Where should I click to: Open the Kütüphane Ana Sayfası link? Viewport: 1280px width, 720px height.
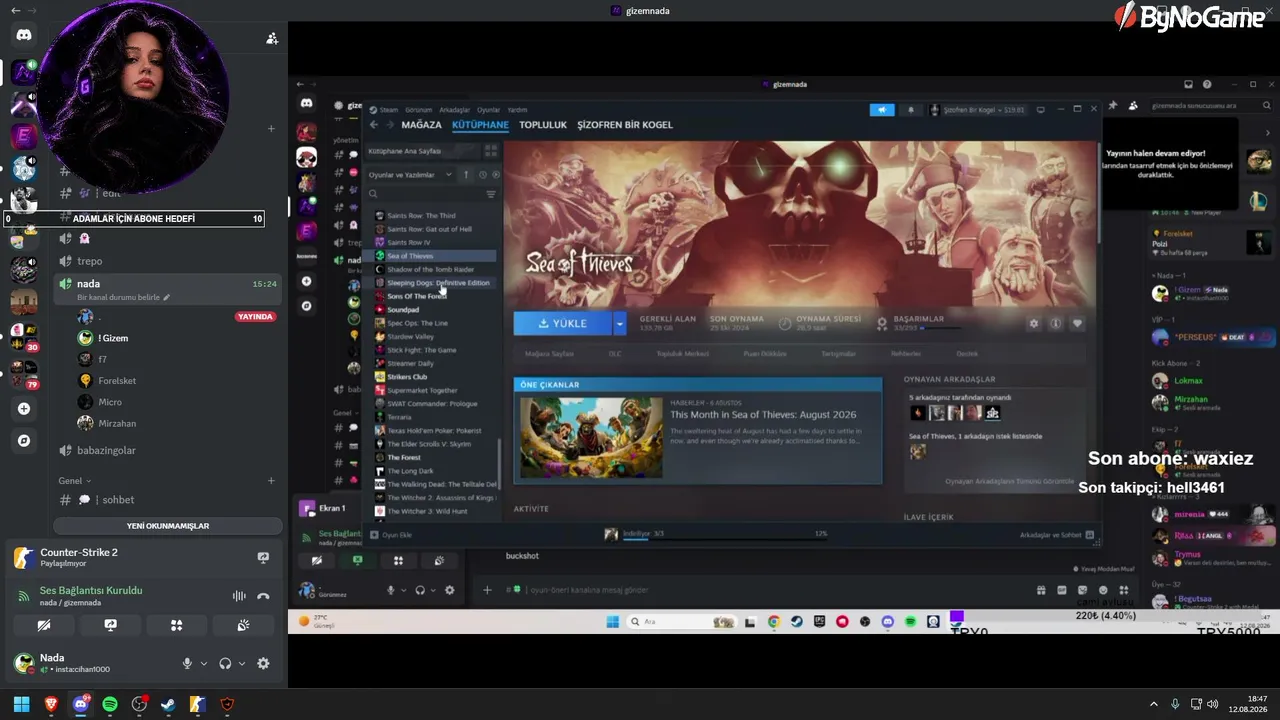tap(404, 151)
